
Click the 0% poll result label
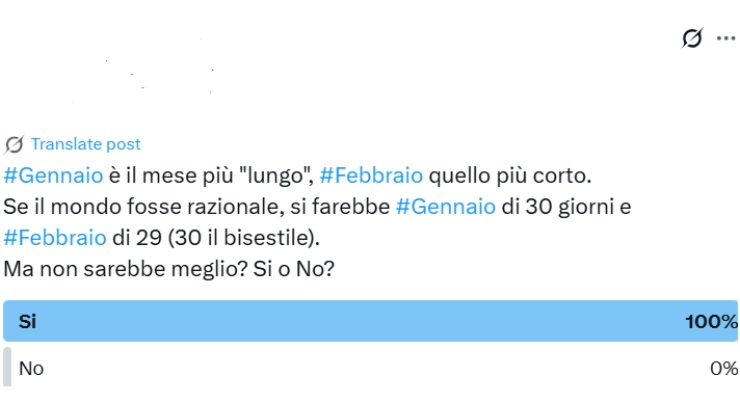[x=723, y=368]
